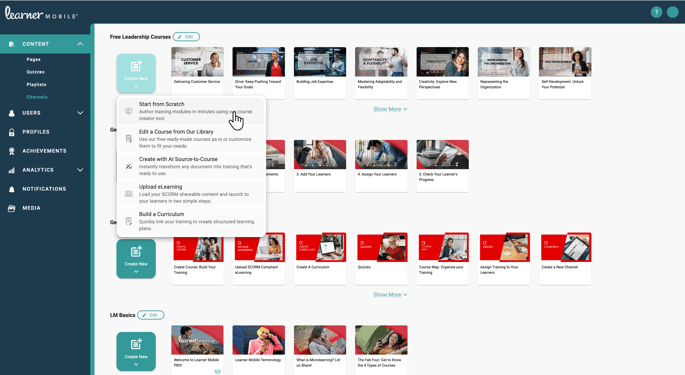
Task: Click the Media icon in sidebar
Action: (12, 208)
